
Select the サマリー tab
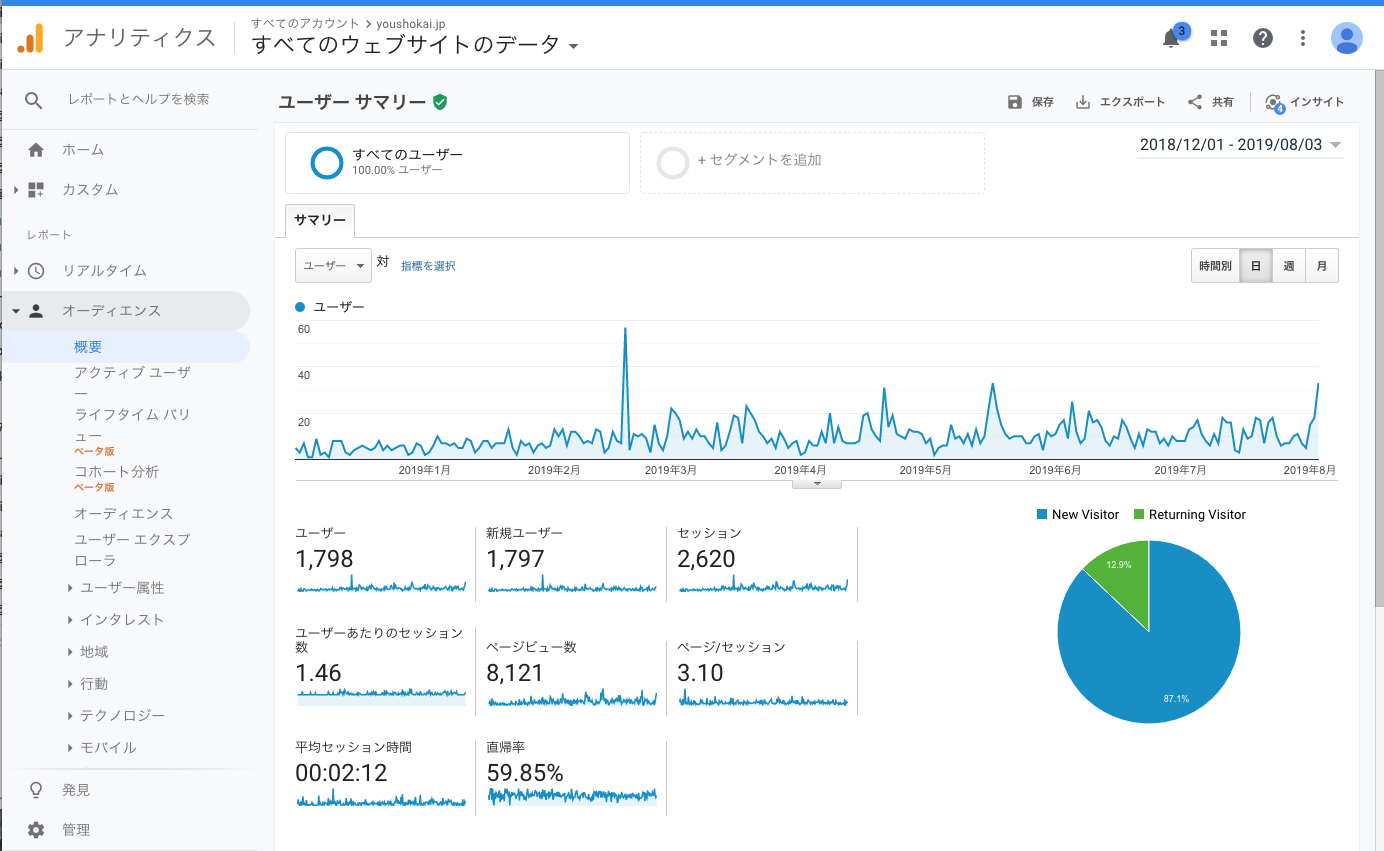click(320, 220)
